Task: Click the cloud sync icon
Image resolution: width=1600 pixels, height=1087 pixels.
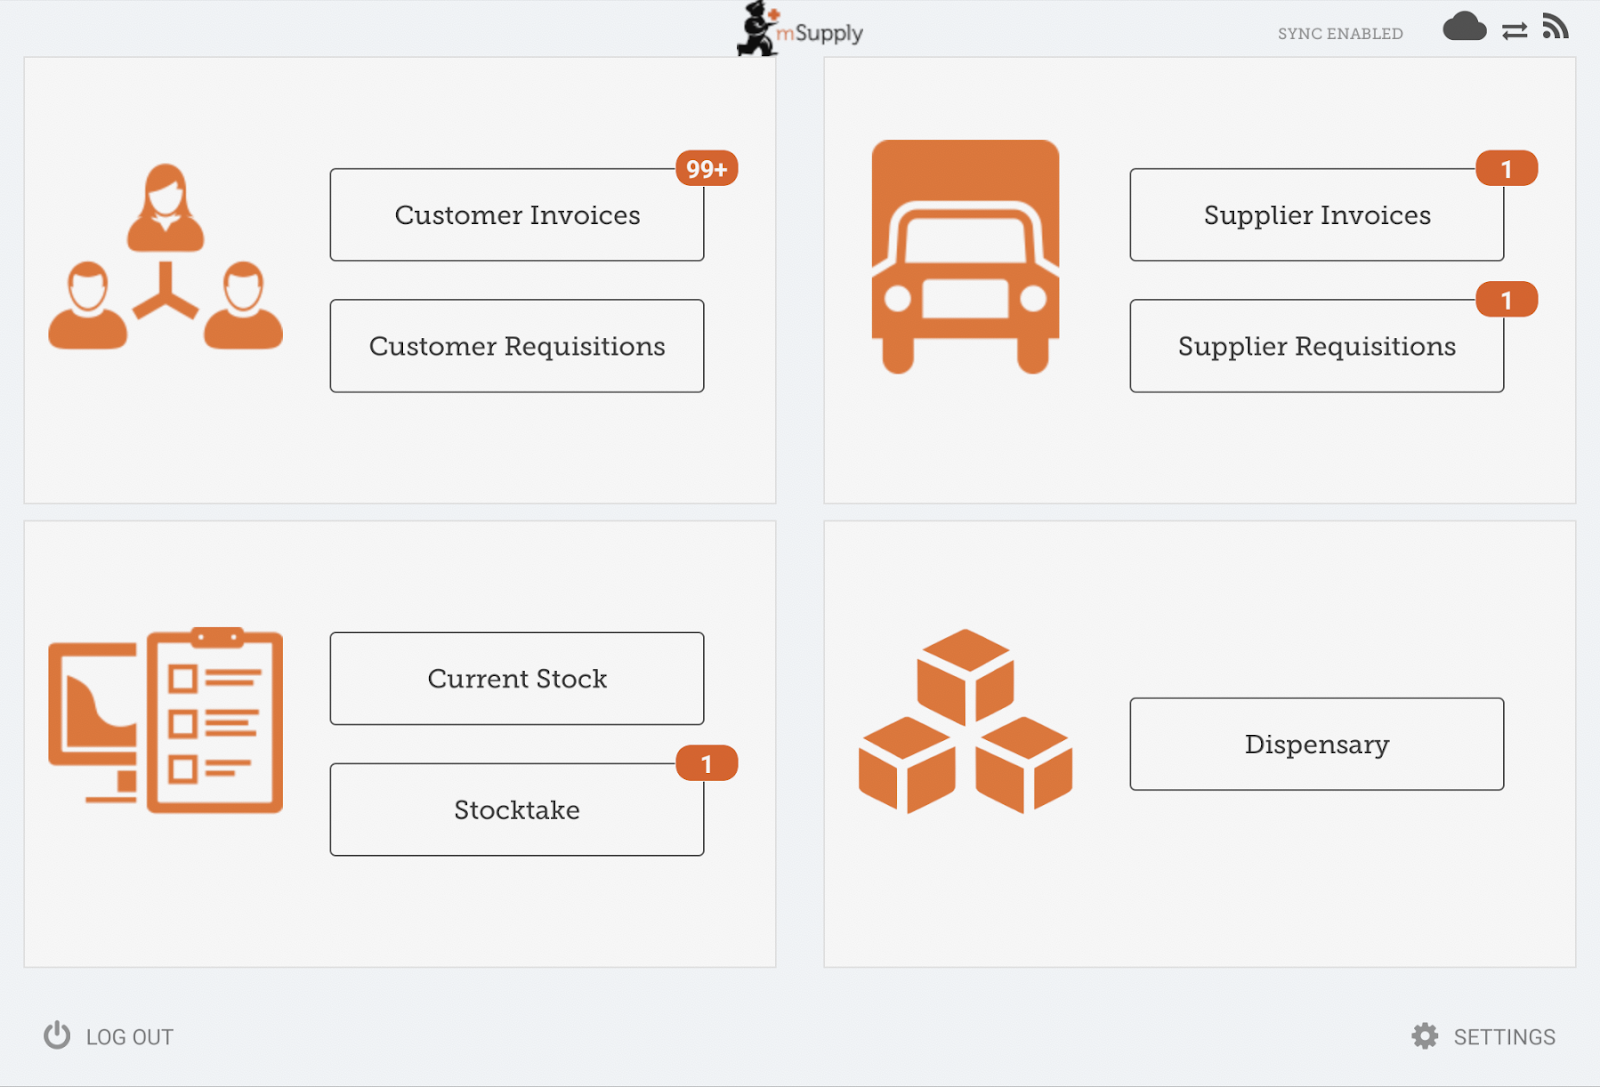Action: pyautogui.click(x=1464, y=27)
